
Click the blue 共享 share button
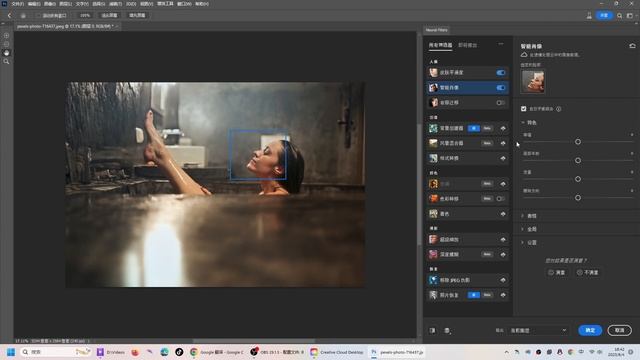click(x=604, y=16)
